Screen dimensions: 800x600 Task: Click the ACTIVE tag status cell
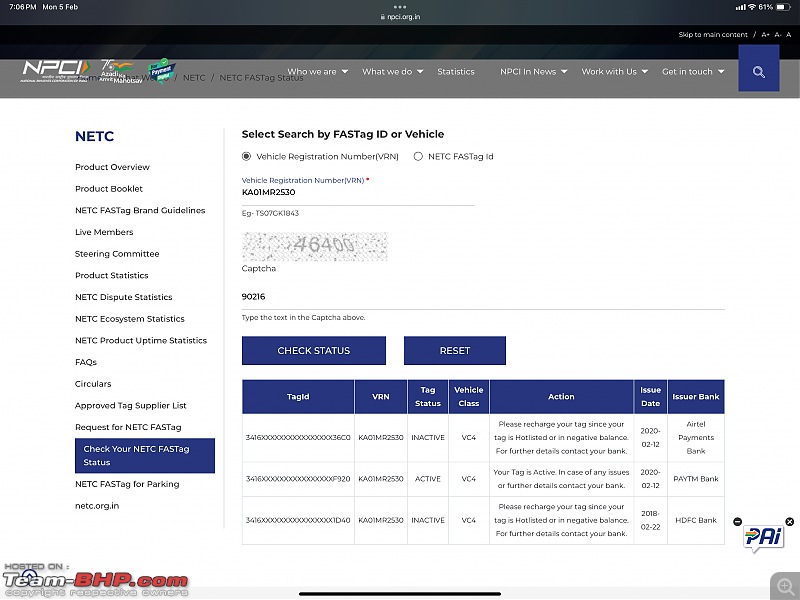point(428,479)
